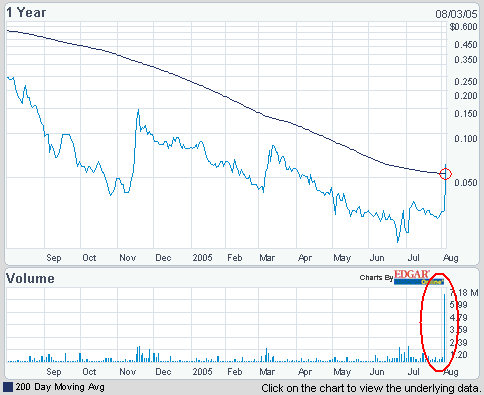The width and height of the screenshot is (484, 395).
Task: Click 'Mar' on the volume chart axis
Action: coord(267,372)
